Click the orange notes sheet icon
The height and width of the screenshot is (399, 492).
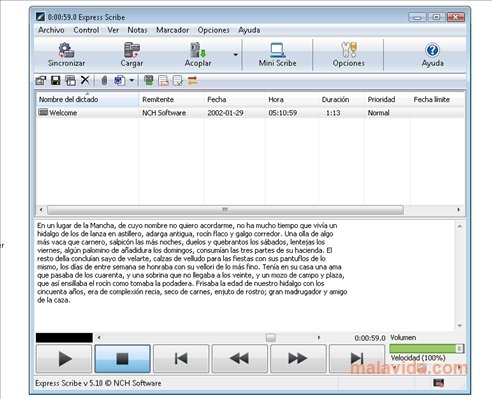[x=163, y=80]
